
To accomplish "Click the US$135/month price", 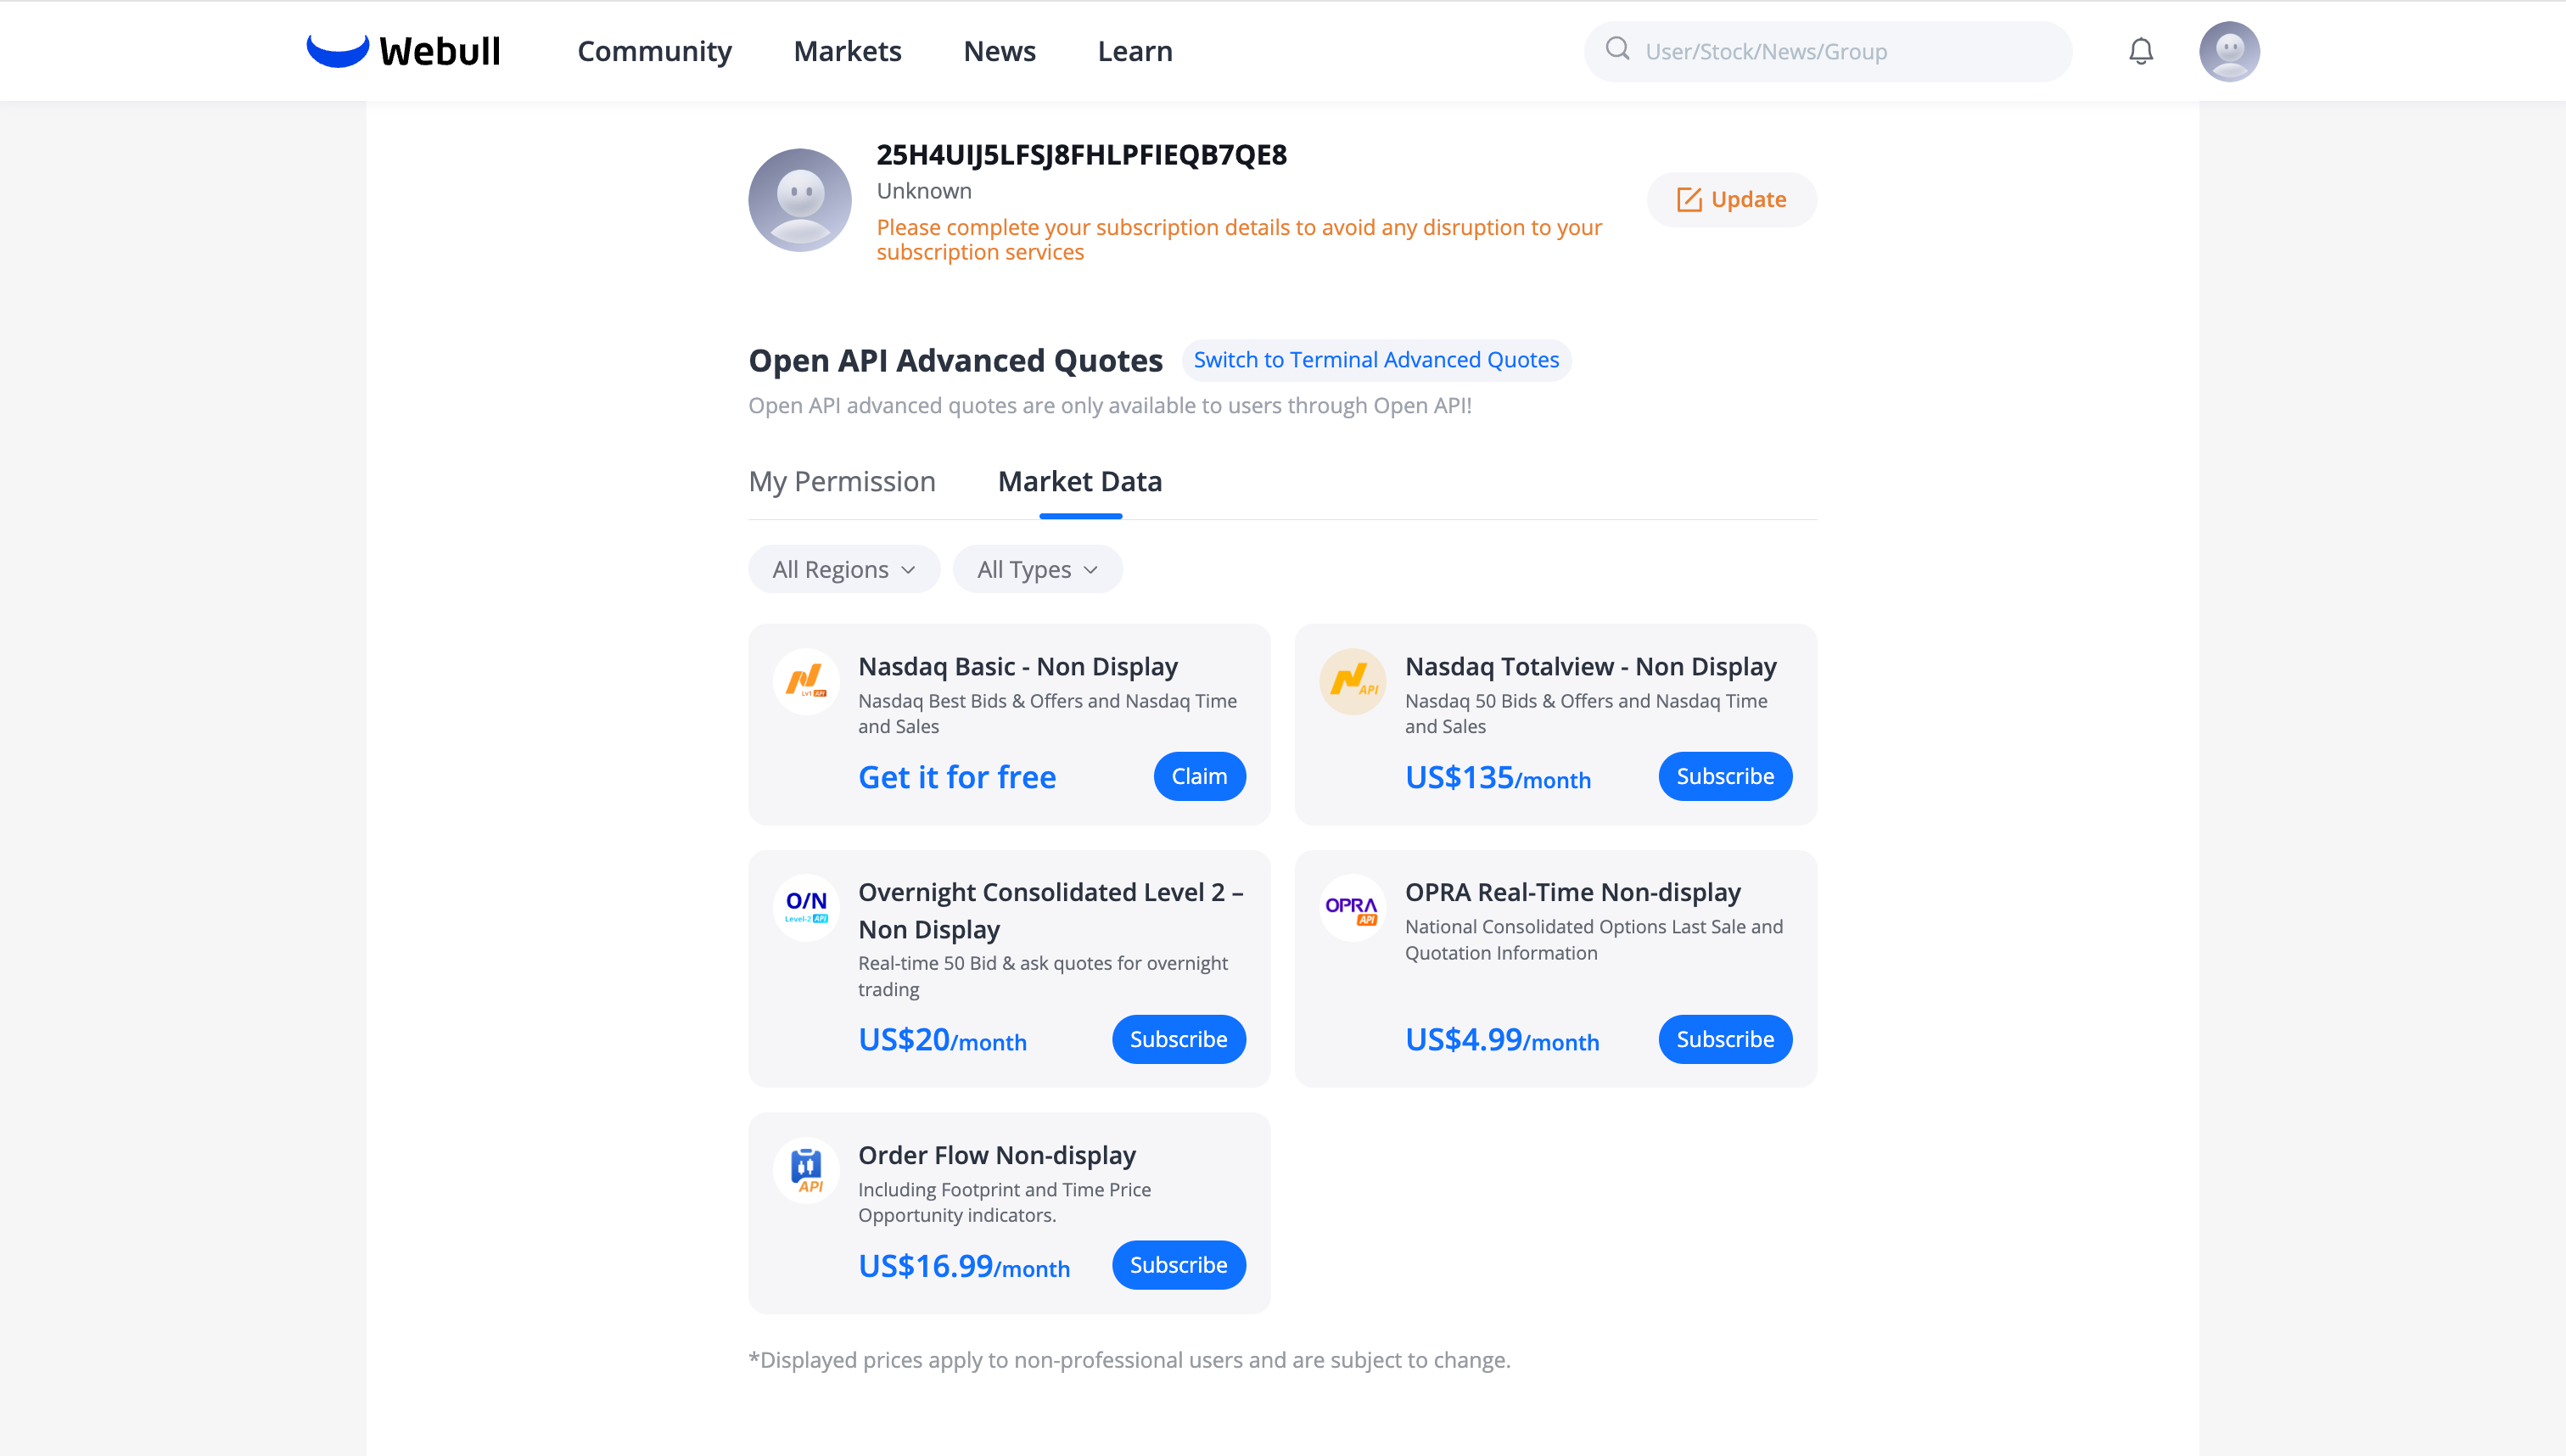I will tap(1498, 777).
